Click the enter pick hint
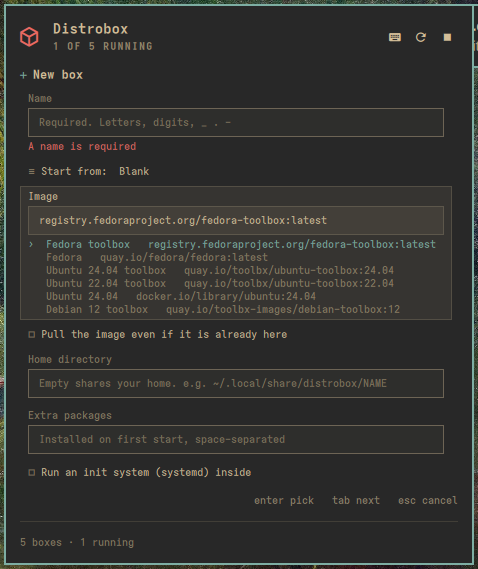 point(284,500)
